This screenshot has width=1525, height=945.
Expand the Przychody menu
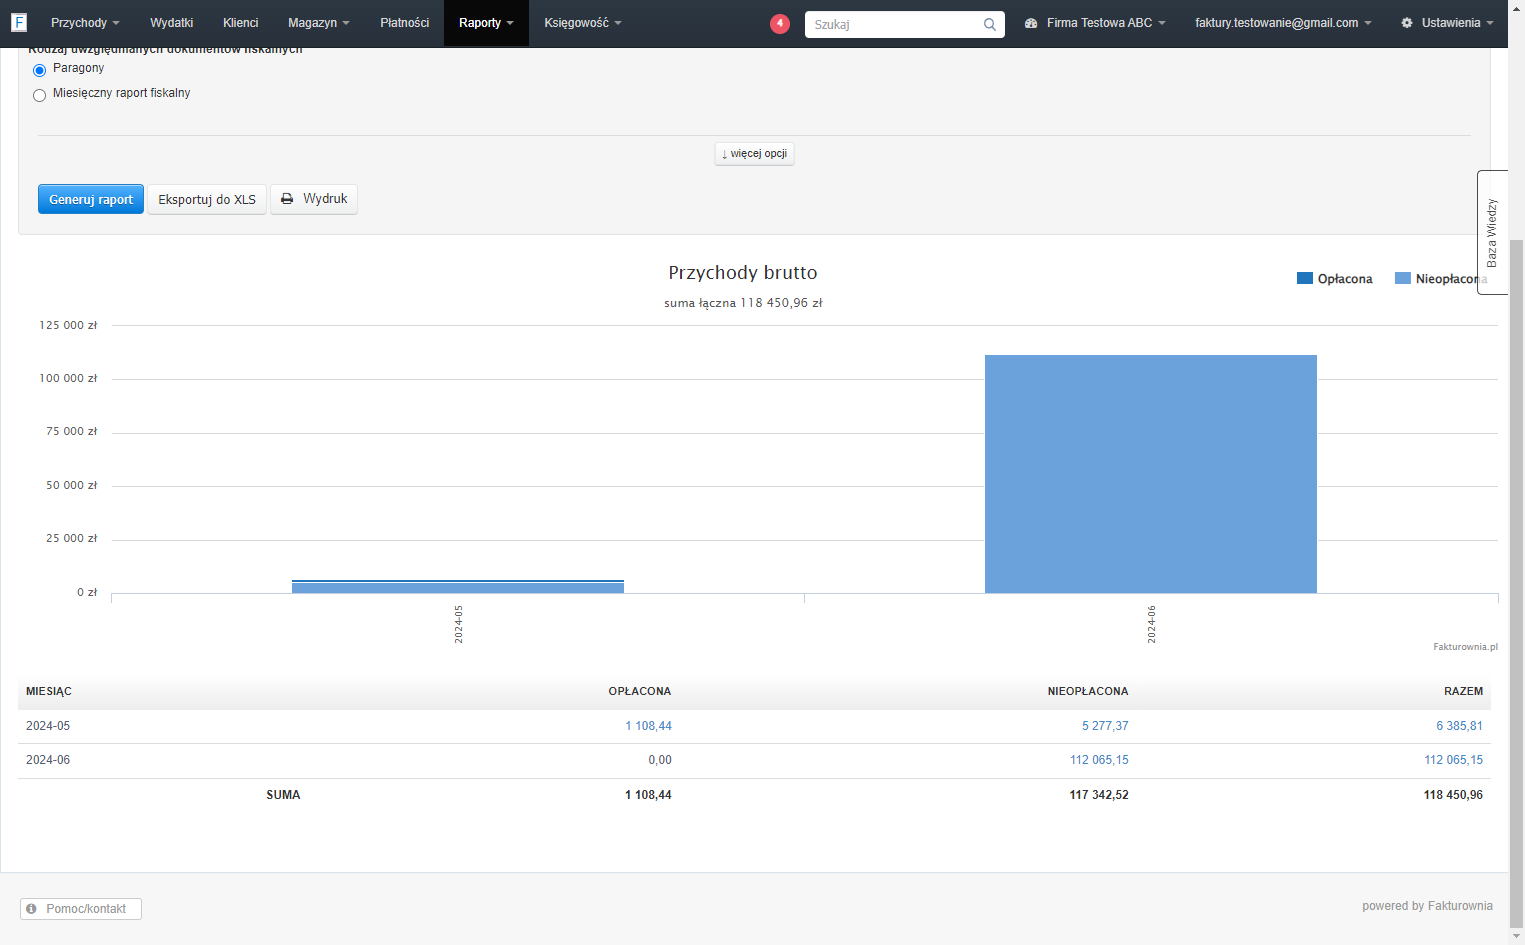click(x=85, y=23)
